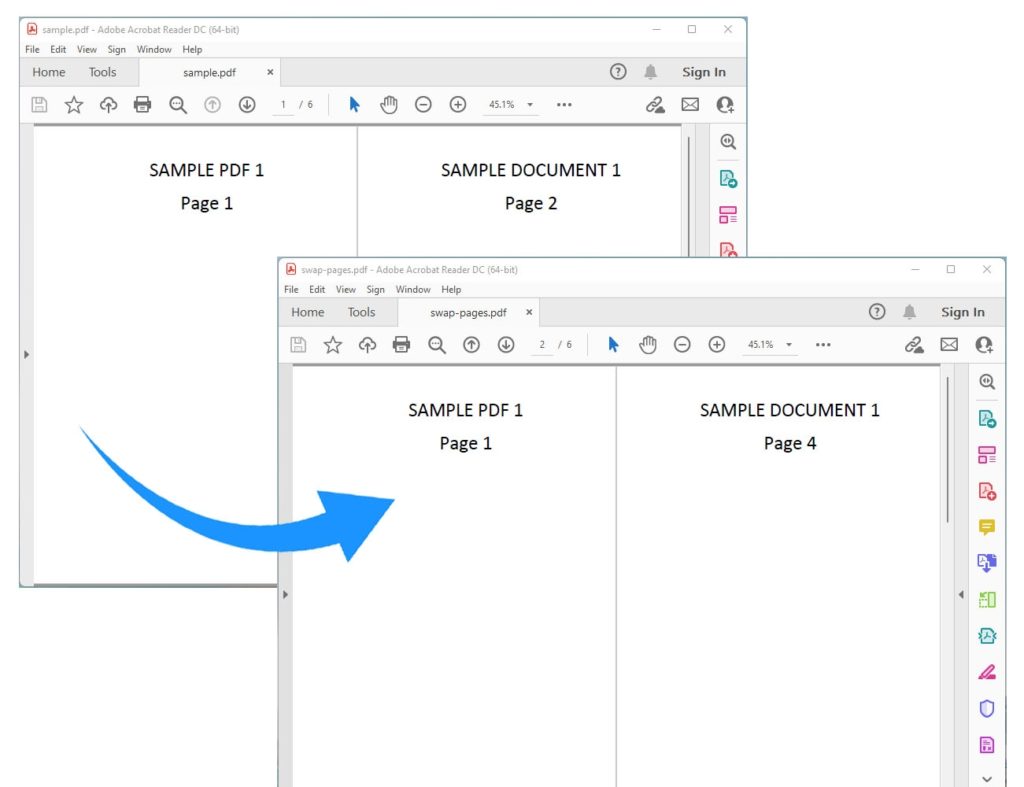Click the Print icon in swap-pages.pdf window

401,344
